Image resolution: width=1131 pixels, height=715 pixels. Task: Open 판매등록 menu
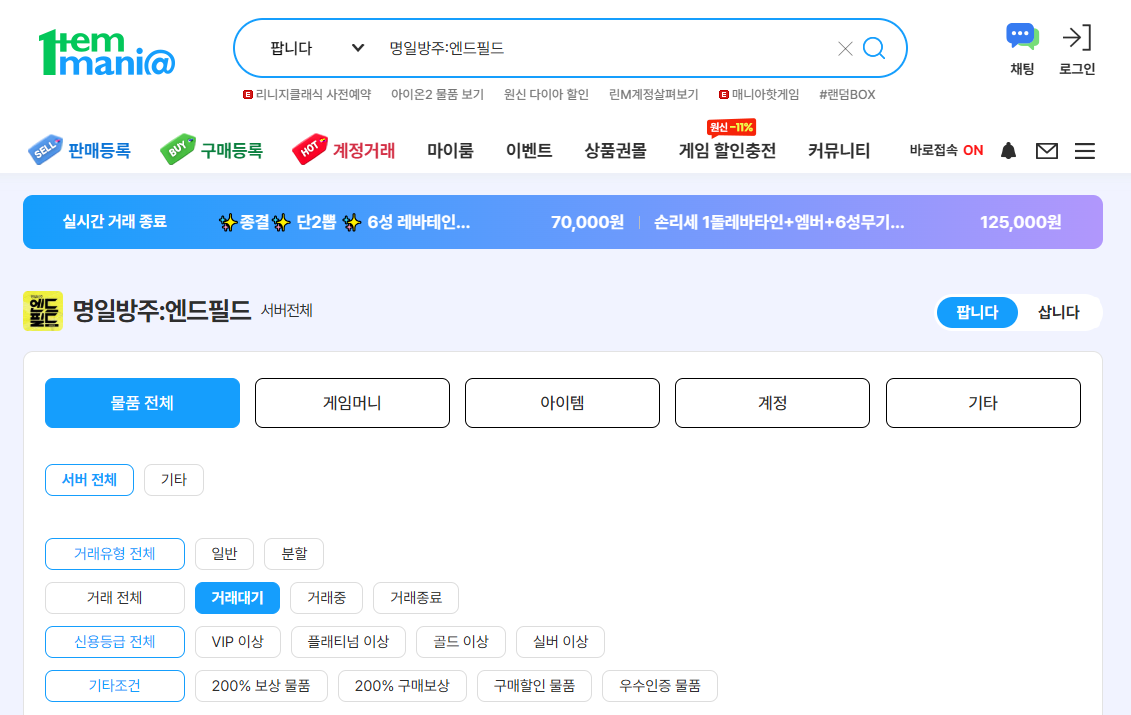100,151
